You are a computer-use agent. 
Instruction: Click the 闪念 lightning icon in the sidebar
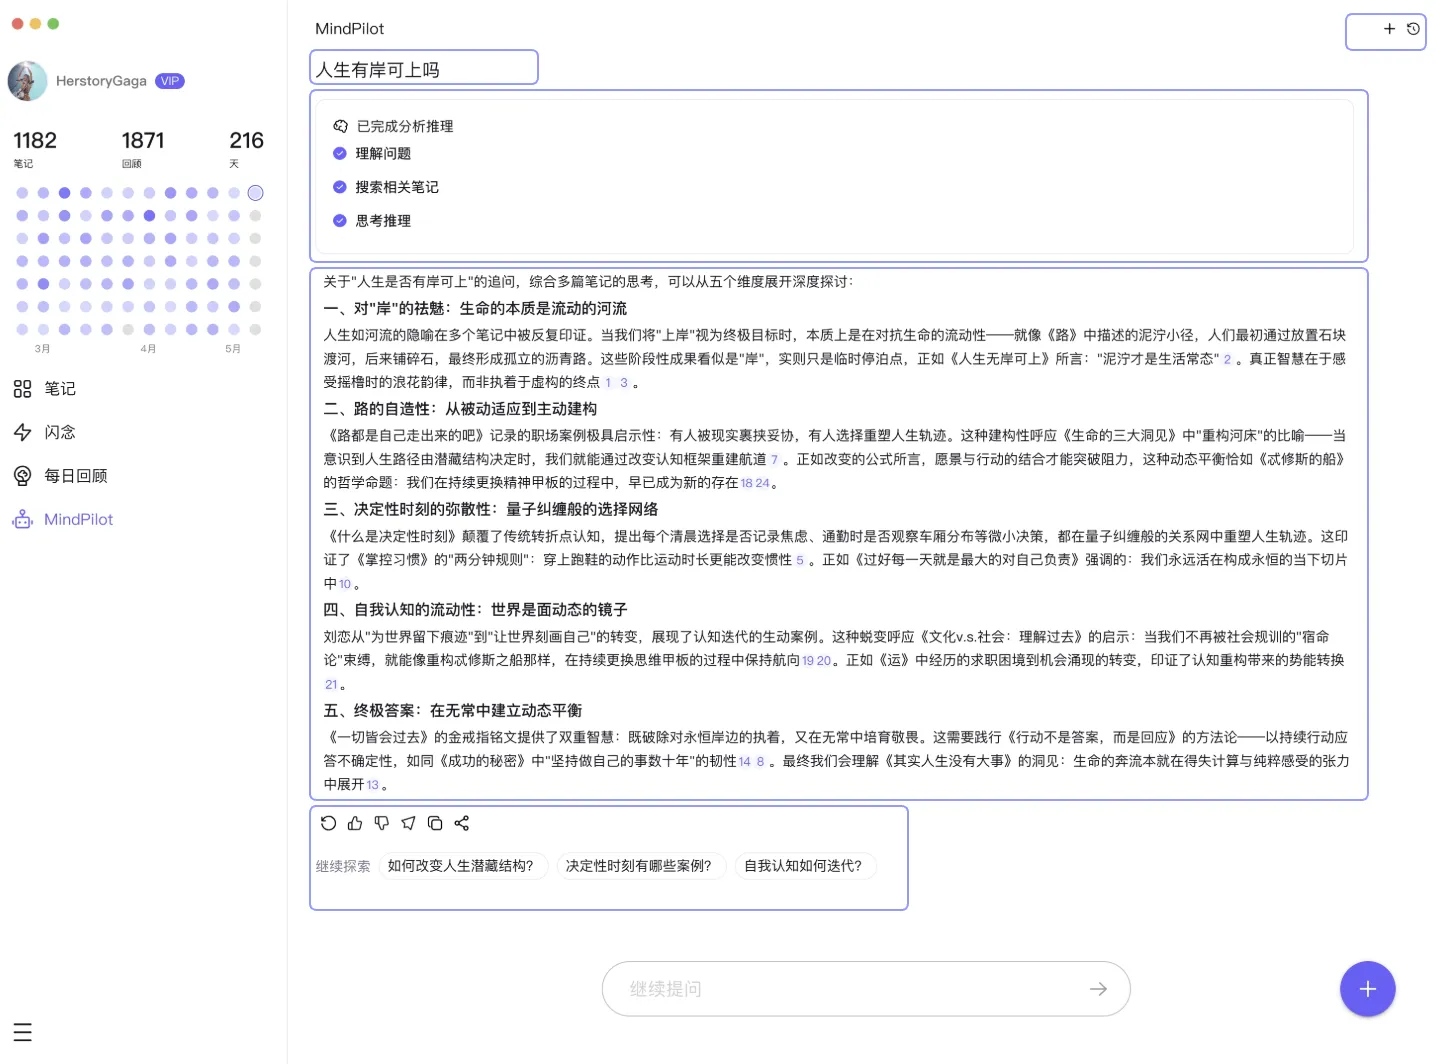[23, 432]
